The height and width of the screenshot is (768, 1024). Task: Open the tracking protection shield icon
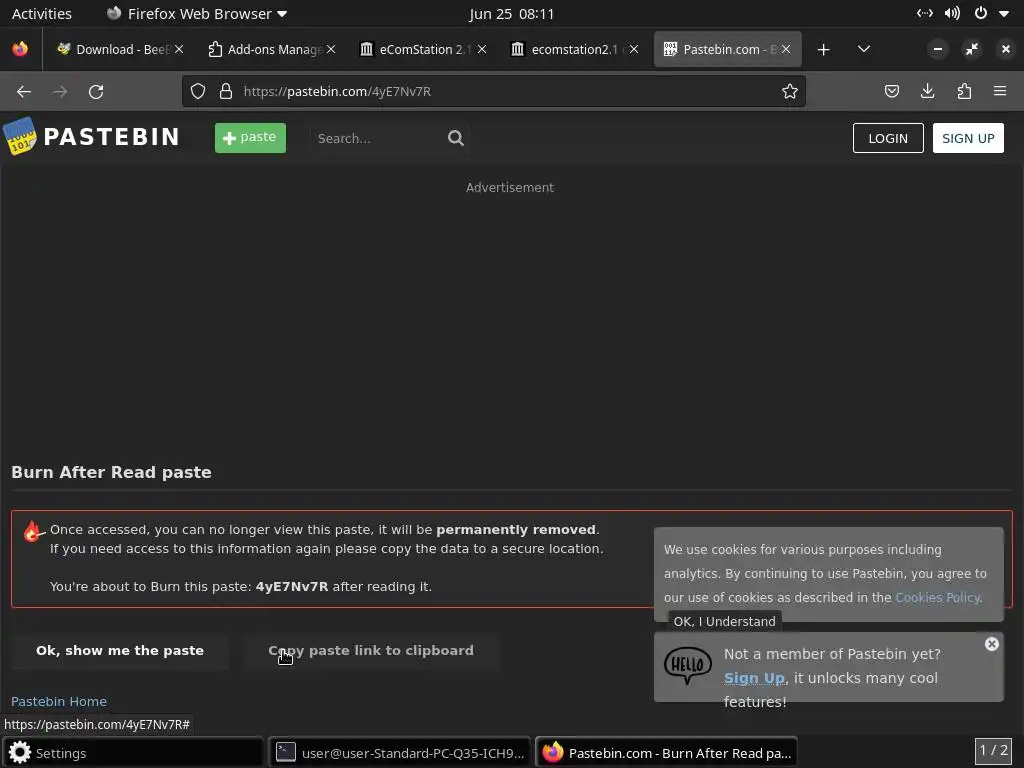[198, 91]
